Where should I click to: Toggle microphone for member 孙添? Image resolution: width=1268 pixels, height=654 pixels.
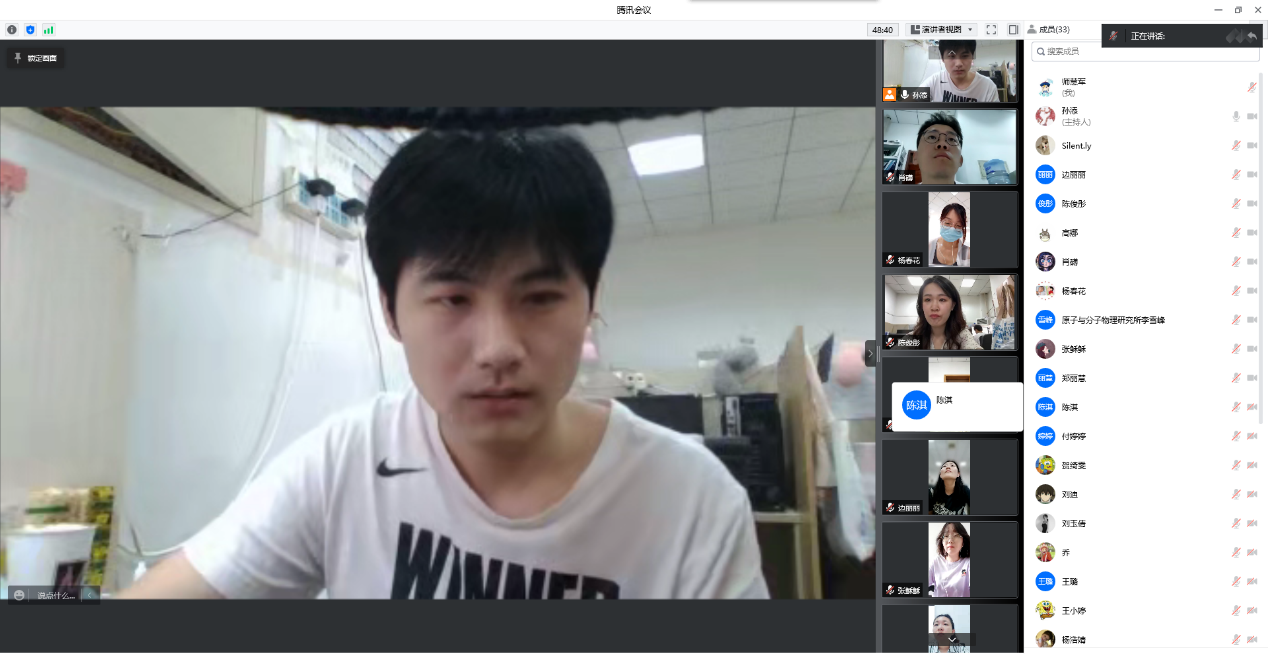(1236, 116)
